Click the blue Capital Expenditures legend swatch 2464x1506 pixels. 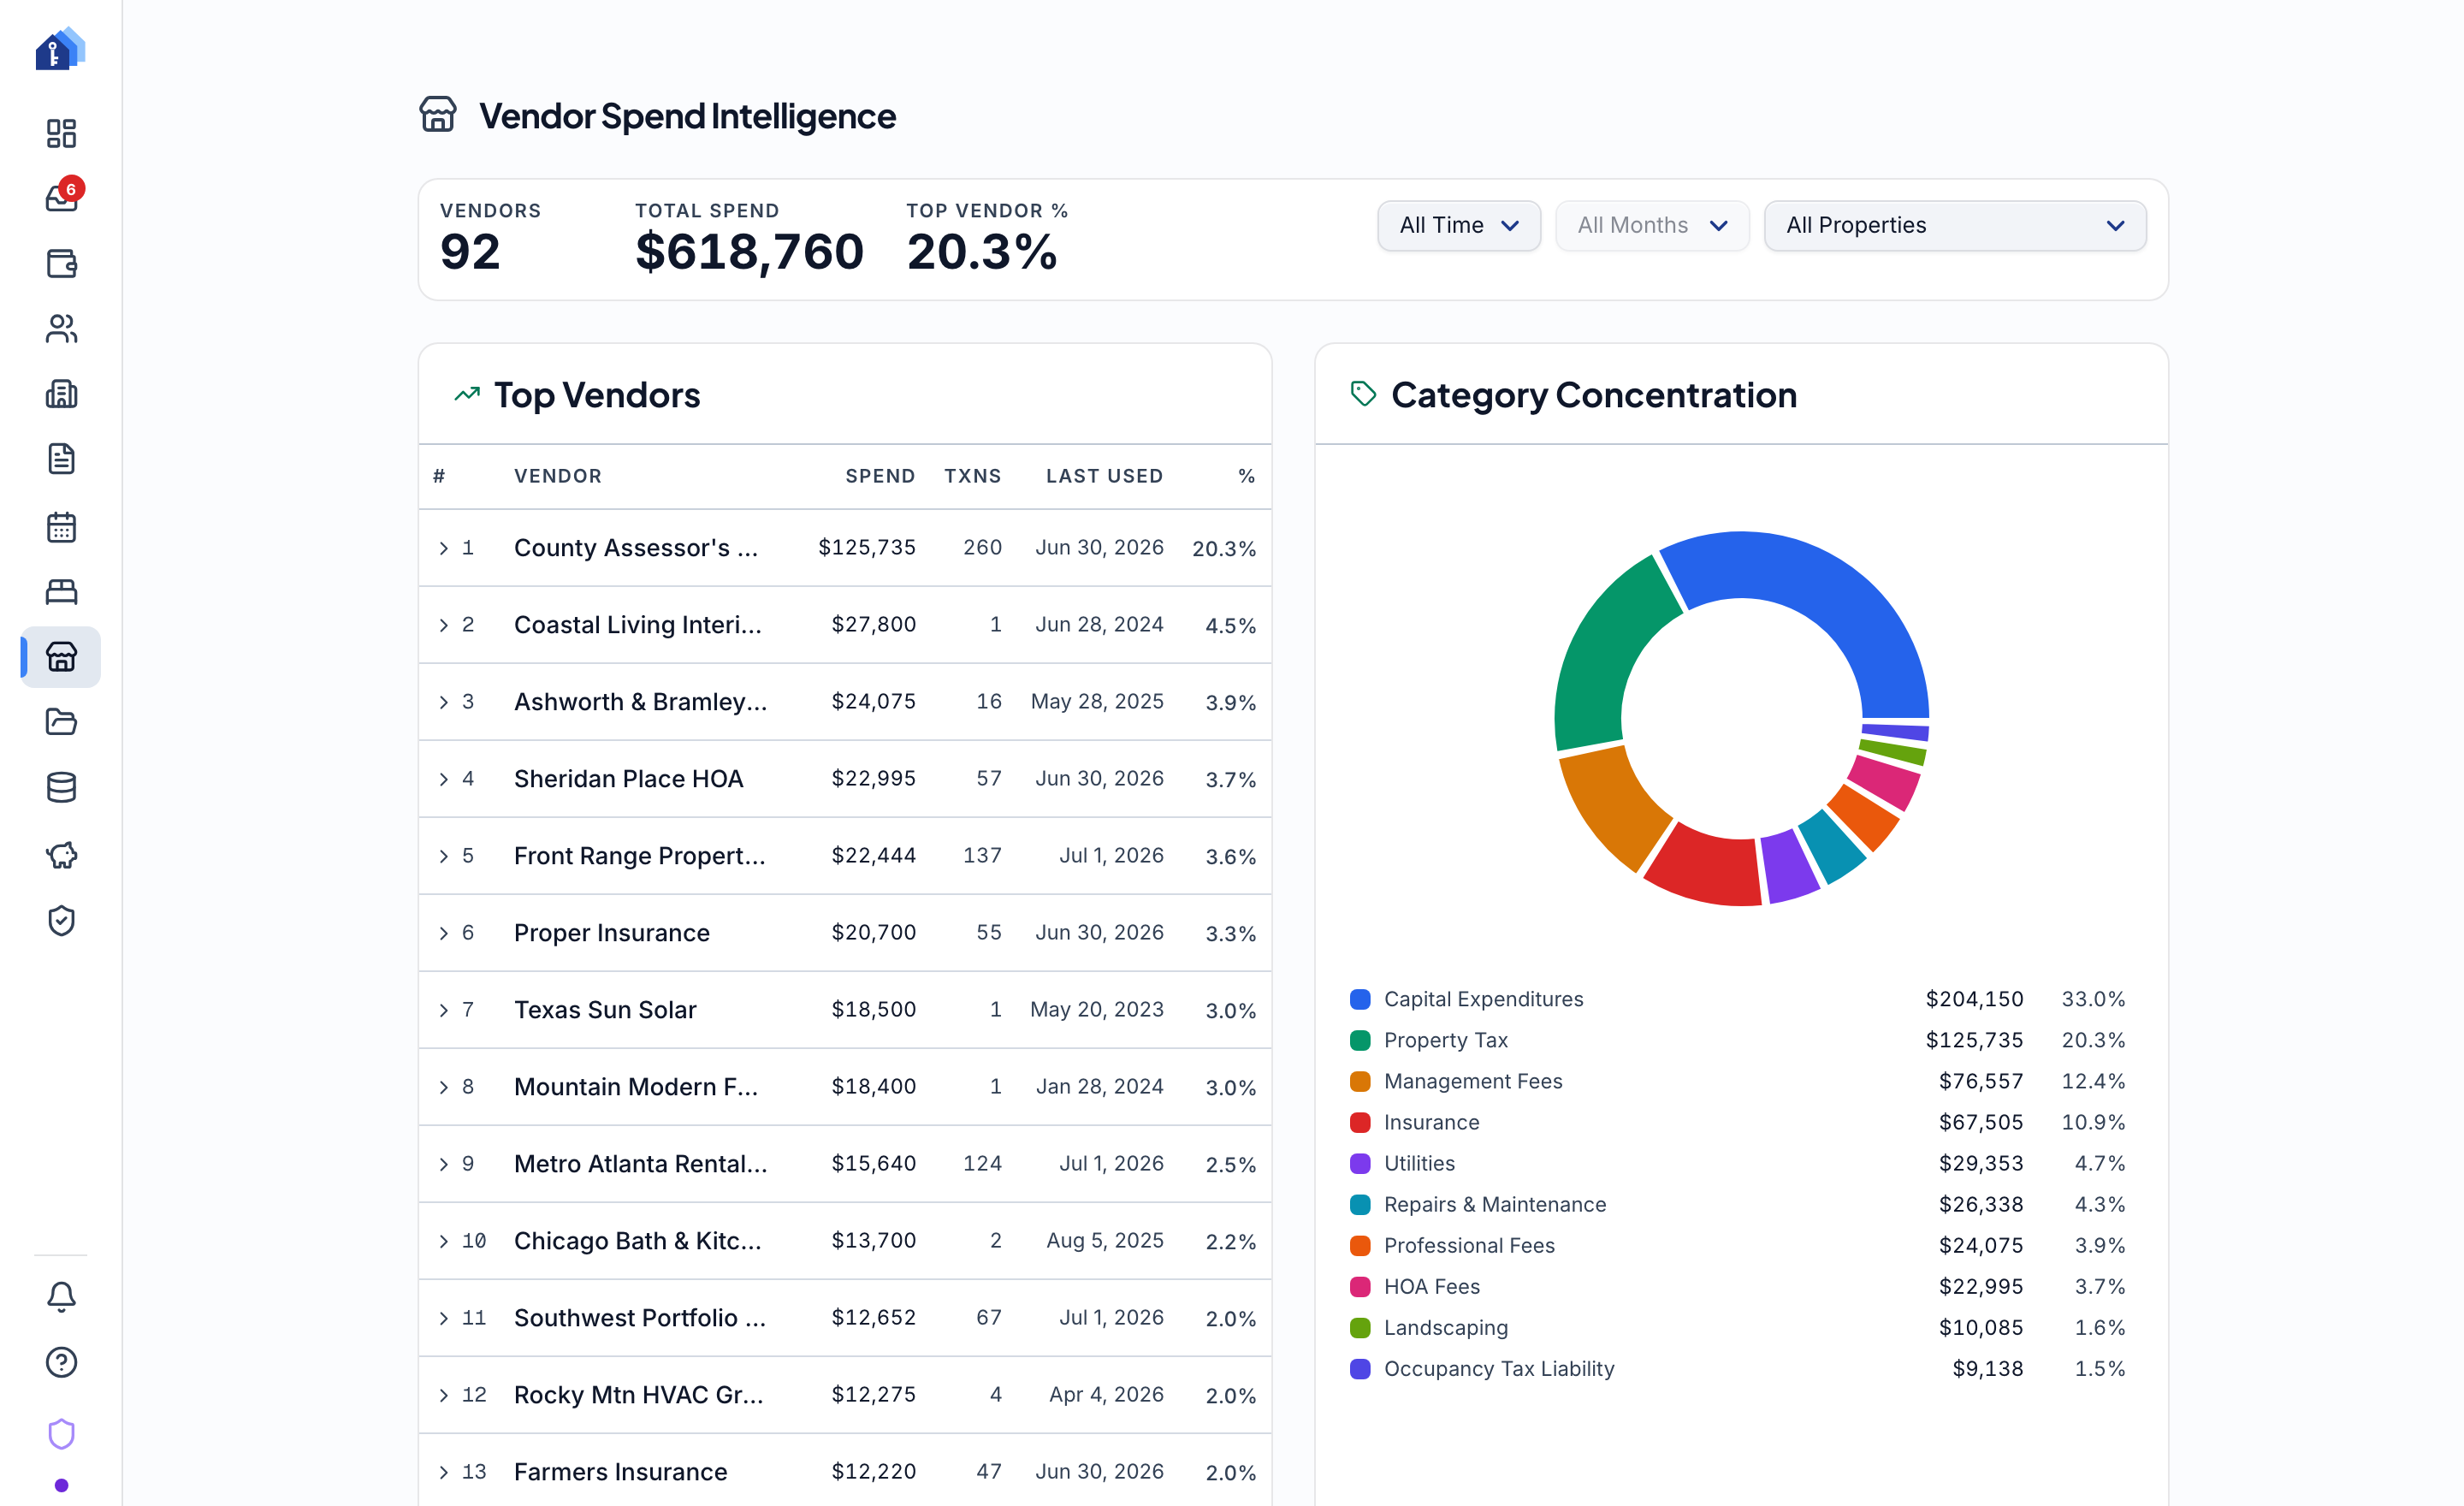tap(1360, 999)
